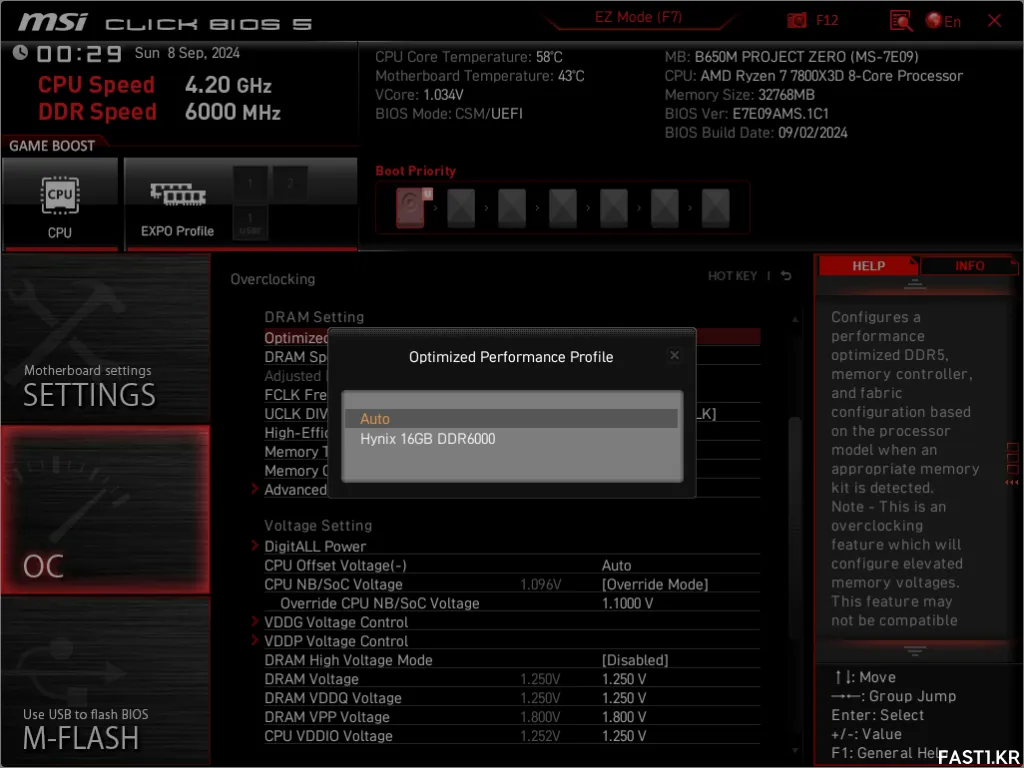Select EXPO profile 2
The image size is (1024, 768).
pos(290,184)
